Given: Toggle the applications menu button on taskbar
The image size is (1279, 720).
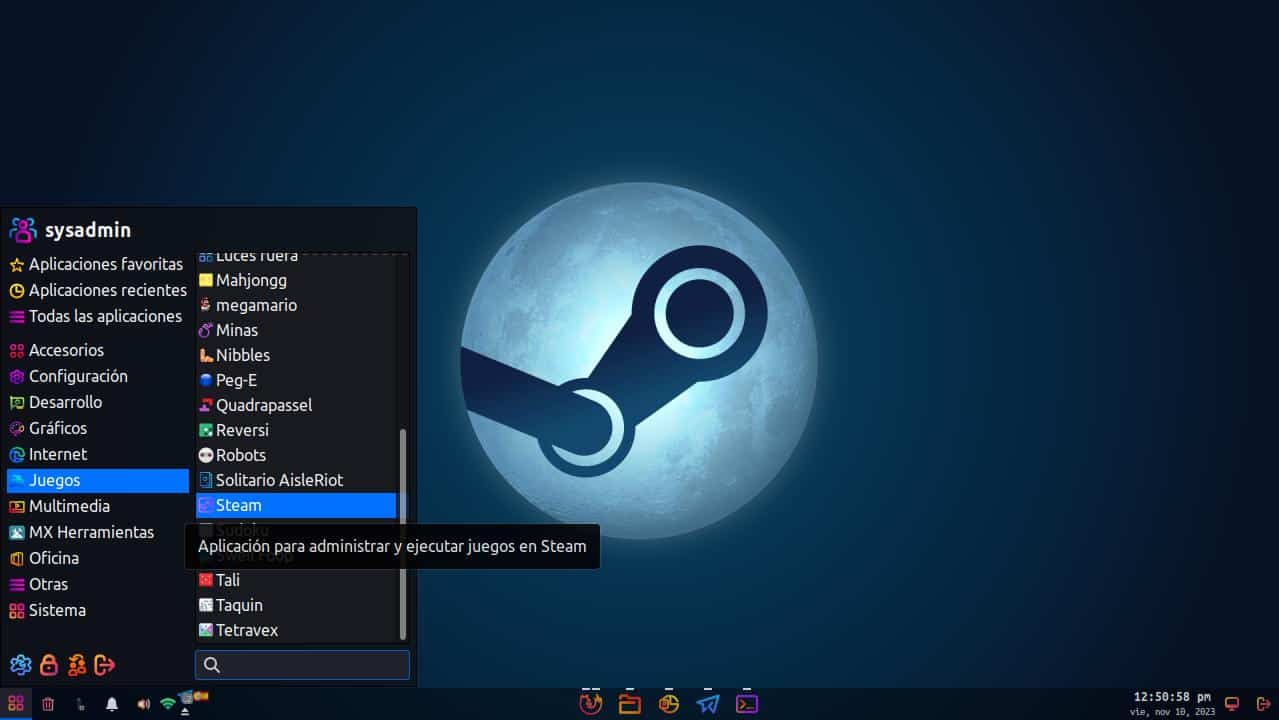Looking at the screenshot, I should pyautogui.click(x=16, y=704).
